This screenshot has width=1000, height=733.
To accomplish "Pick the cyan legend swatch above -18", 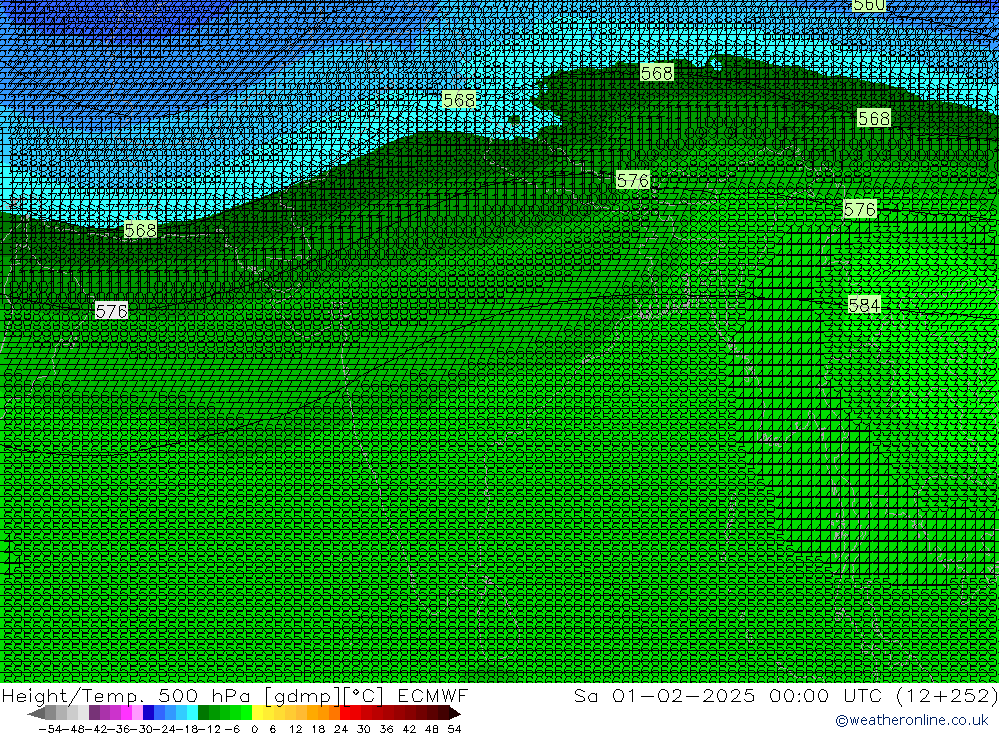I will coord(192,713).
